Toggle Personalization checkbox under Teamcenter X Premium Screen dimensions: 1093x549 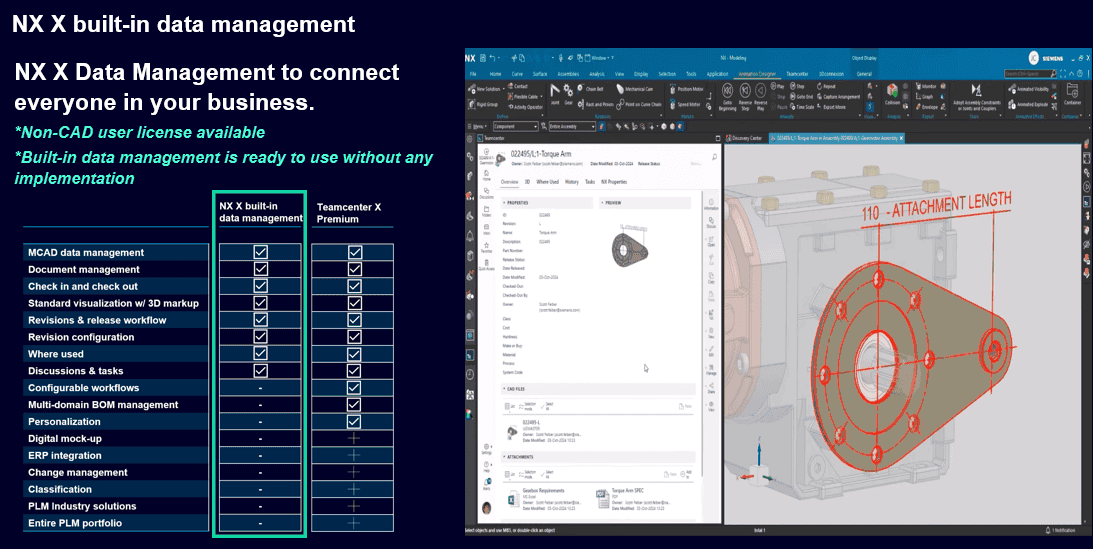354,422
